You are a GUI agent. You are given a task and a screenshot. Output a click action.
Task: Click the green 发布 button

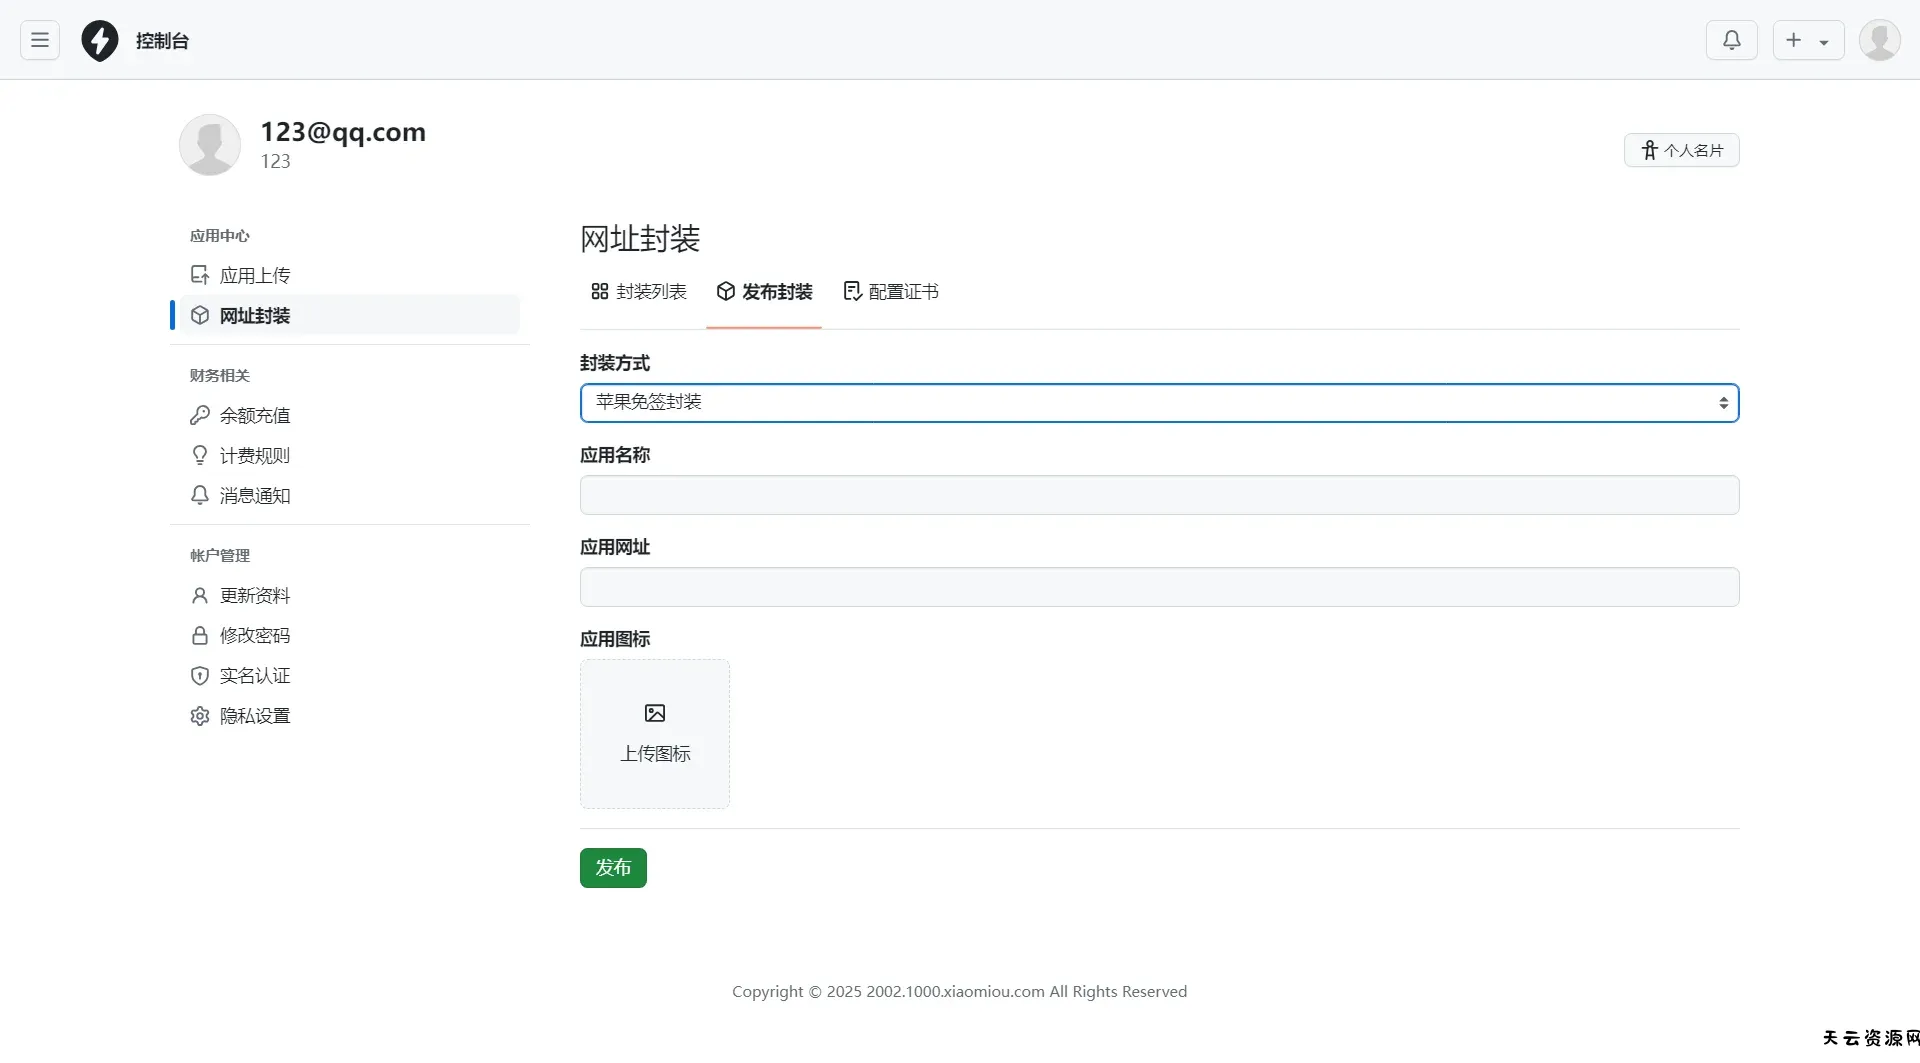click(613, 868)
